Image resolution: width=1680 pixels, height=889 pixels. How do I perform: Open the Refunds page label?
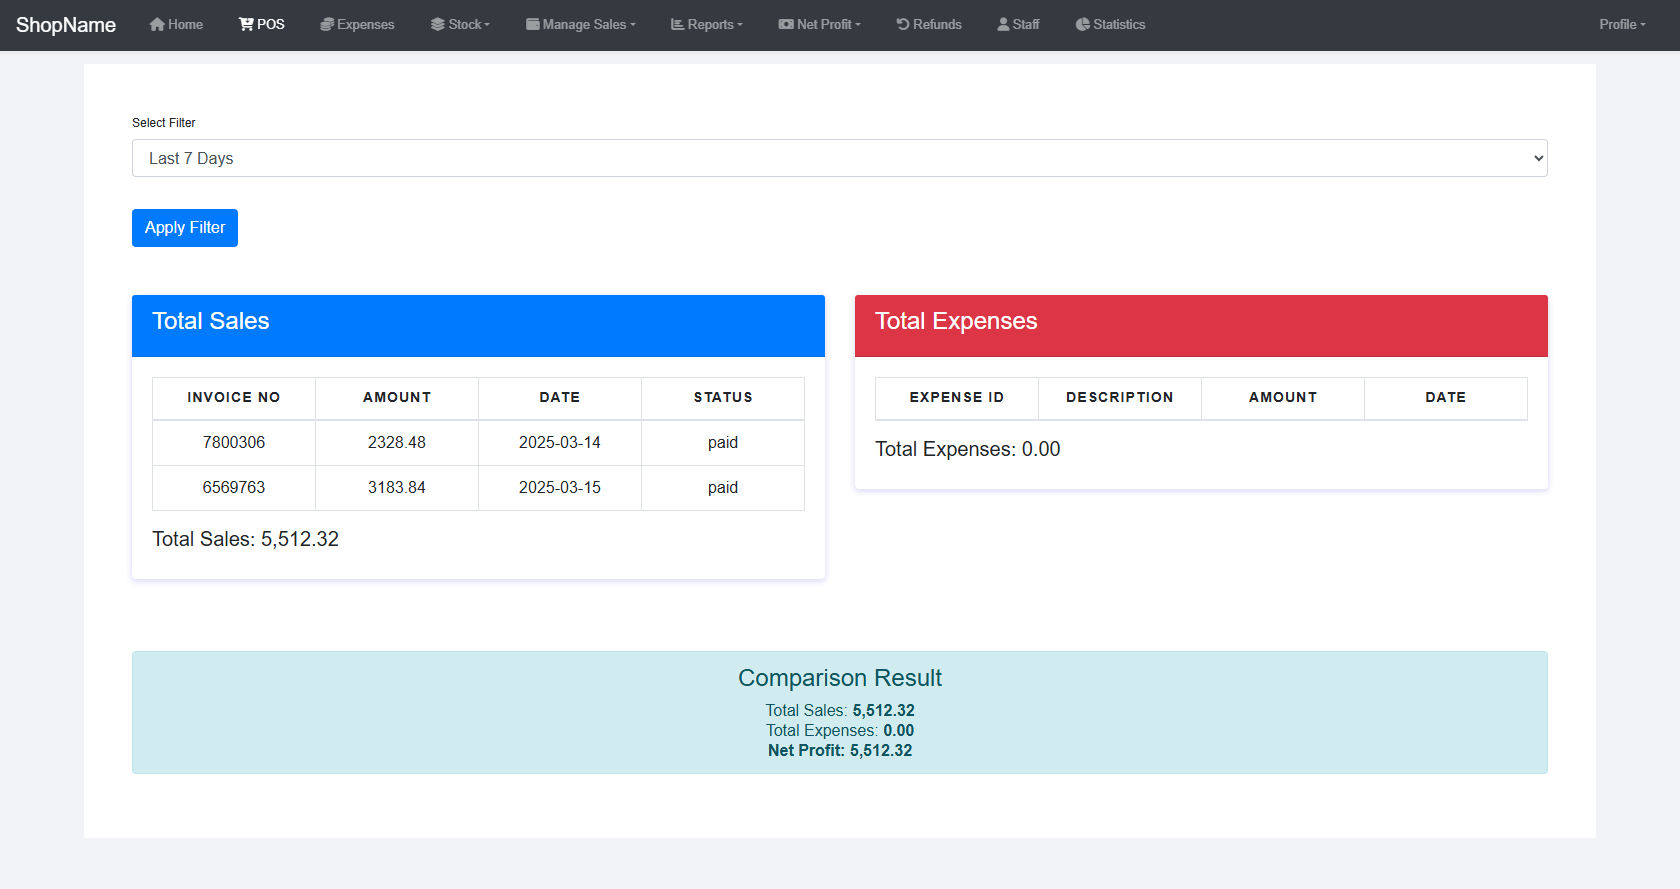coord(937,24)
